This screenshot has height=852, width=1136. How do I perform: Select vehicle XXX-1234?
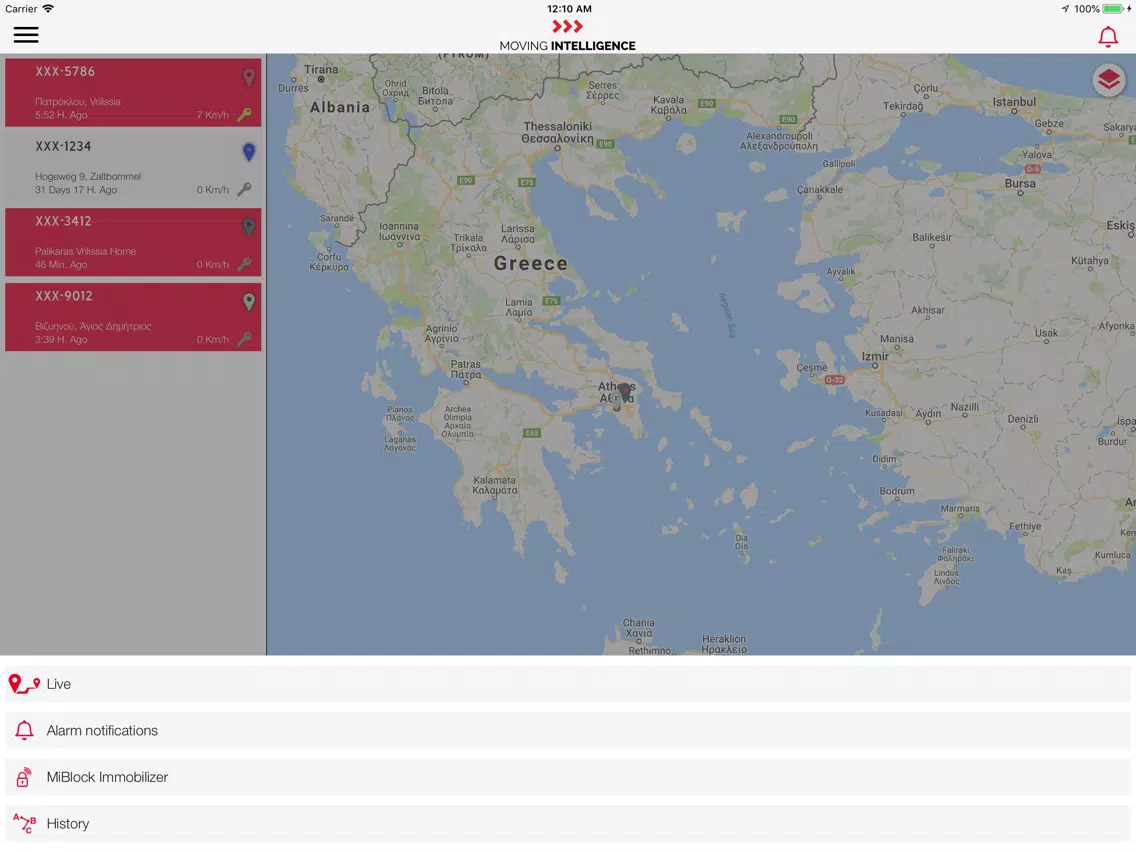[133, 167]
